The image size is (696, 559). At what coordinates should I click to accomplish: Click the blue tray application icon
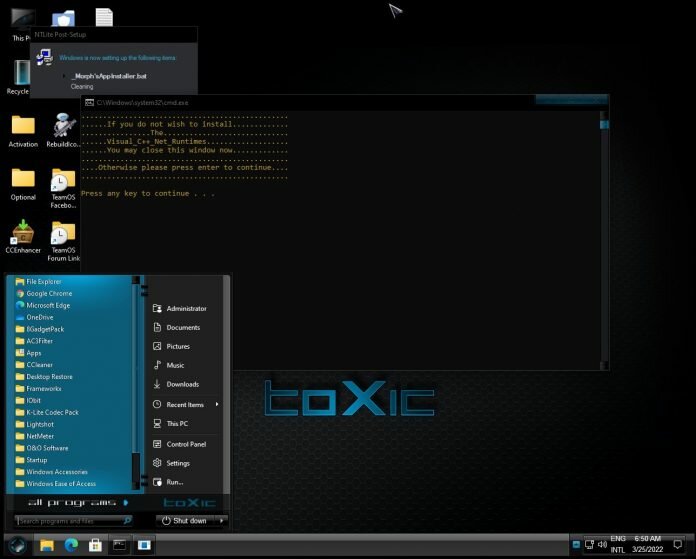tap(576, 544)
